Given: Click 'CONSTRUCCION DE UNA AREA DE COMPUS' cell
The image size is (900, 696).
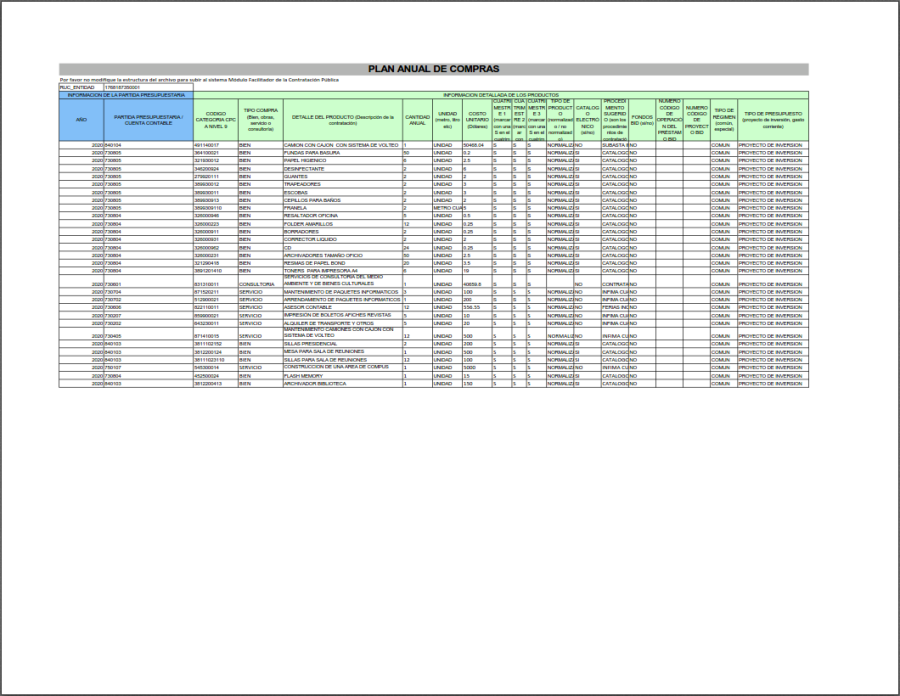Looking at the screenshot, I should 343,367.
